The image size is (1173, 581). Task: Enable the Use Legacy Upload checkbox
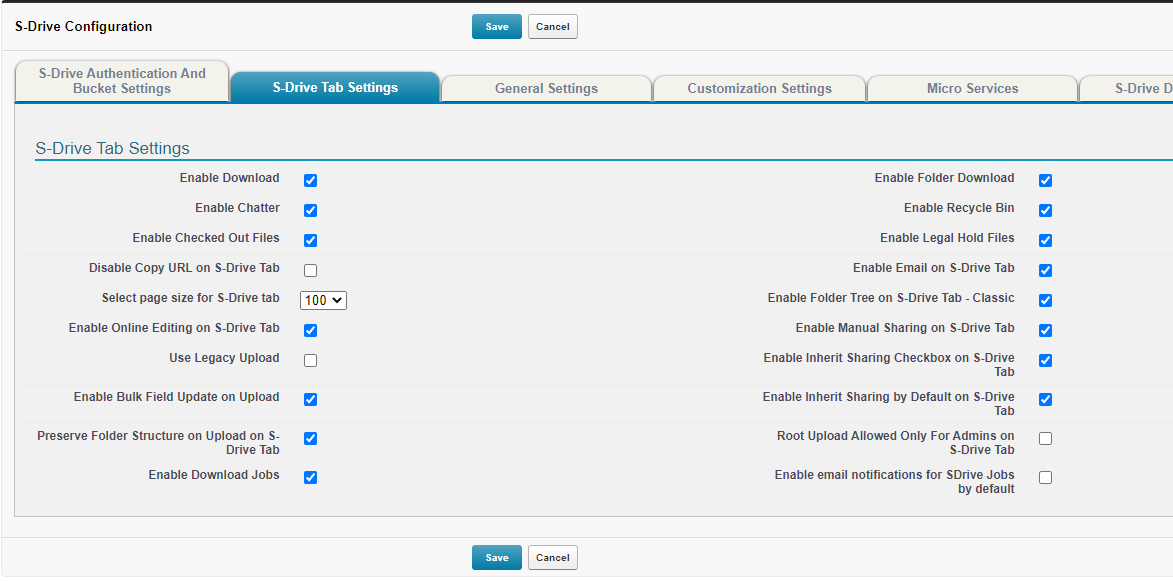tap(310, 361)
